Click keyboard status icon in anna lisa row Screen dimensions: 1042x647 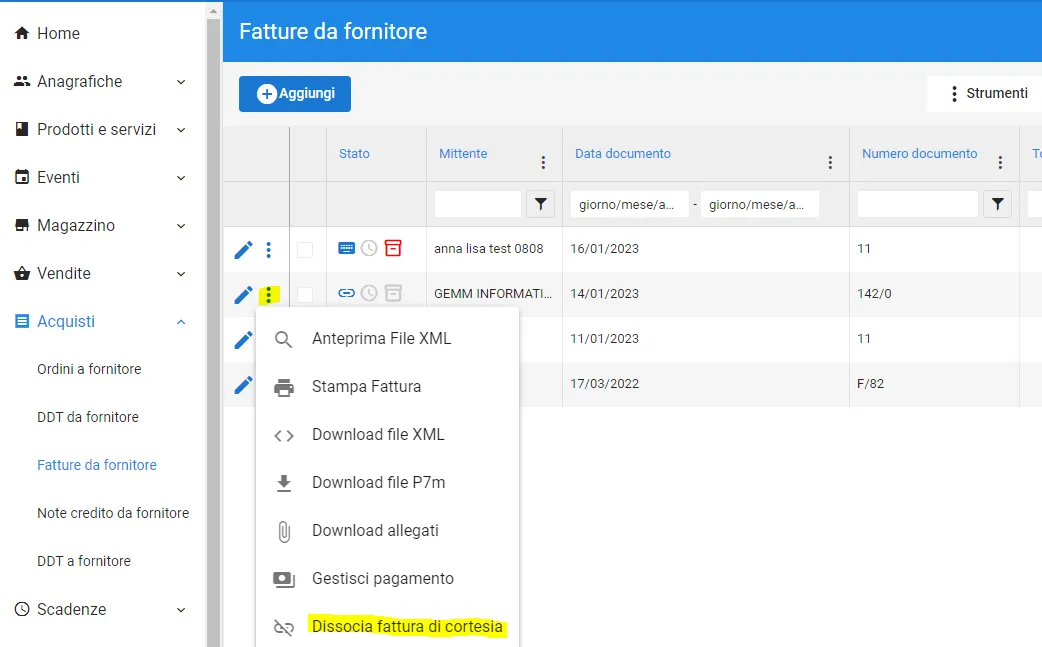(x=346, y=248)
